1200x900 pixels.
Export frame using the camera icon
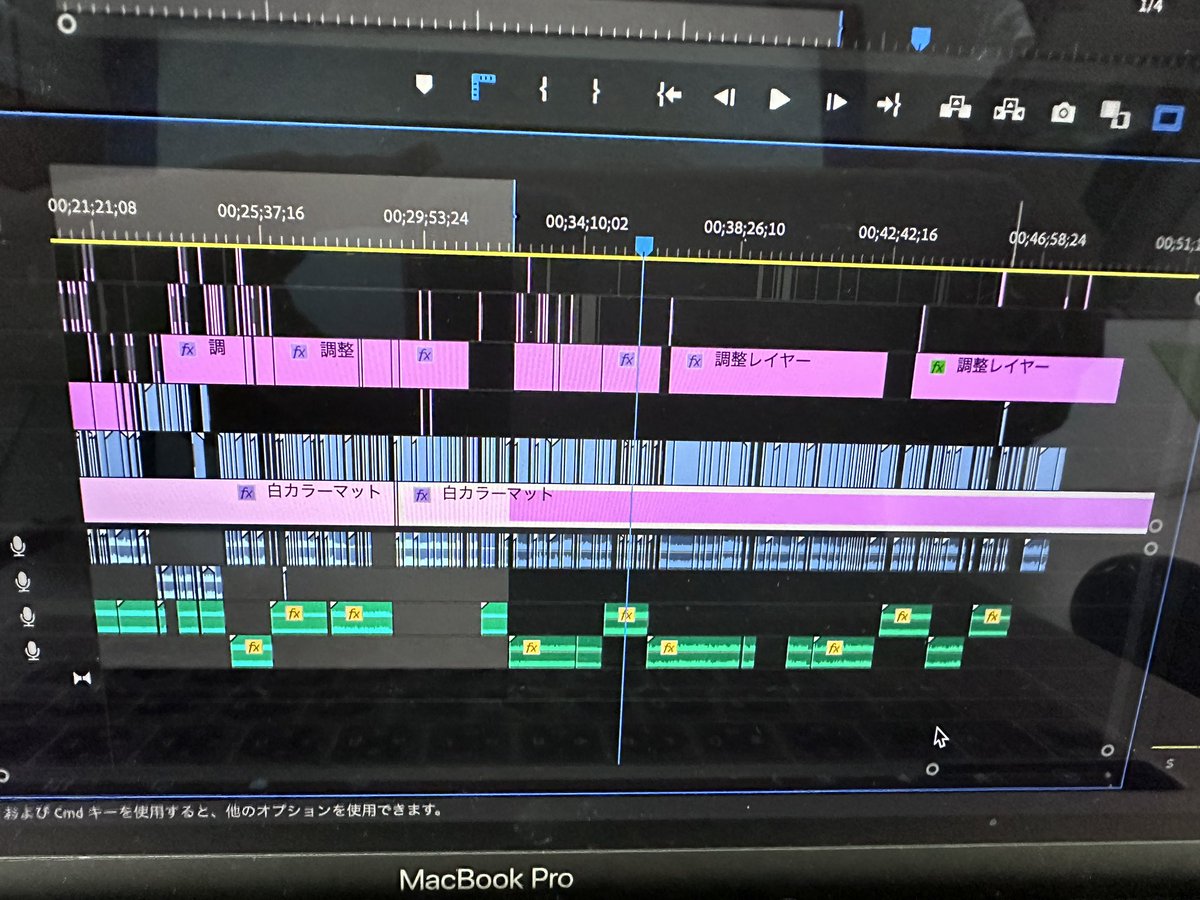(1062, 113)
